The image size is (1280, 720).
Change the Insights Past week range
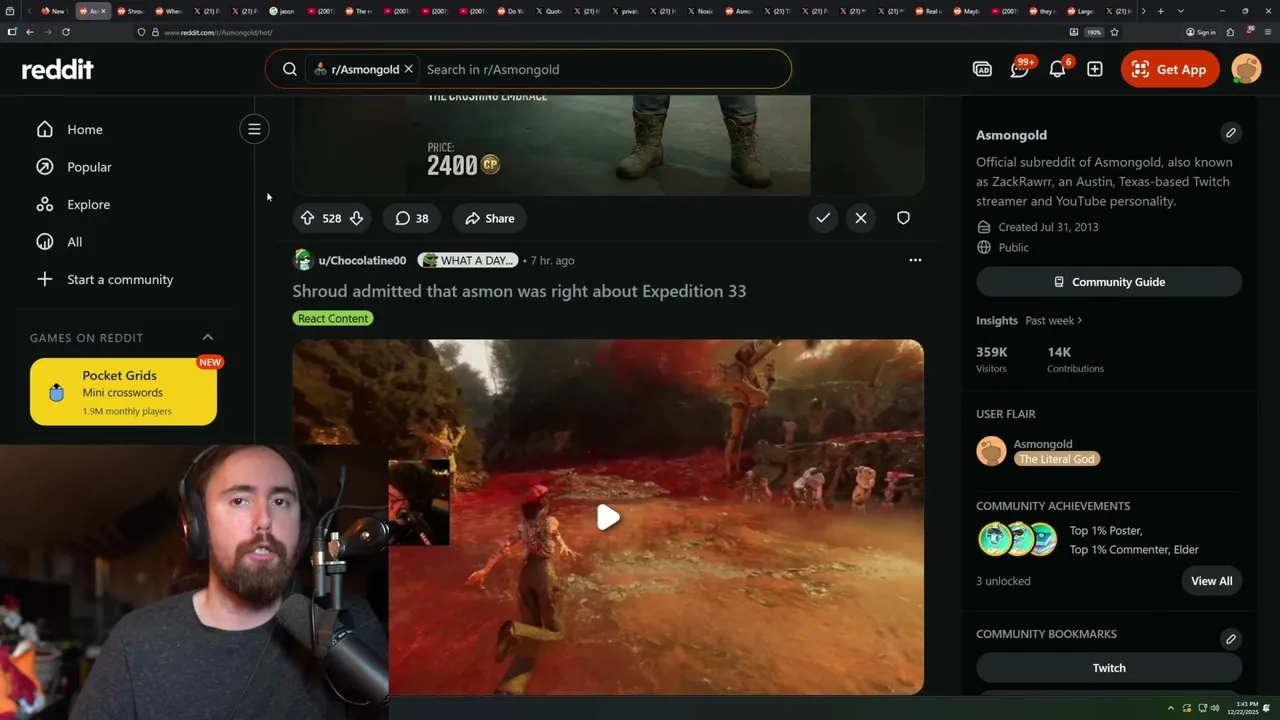point(1054,320)
